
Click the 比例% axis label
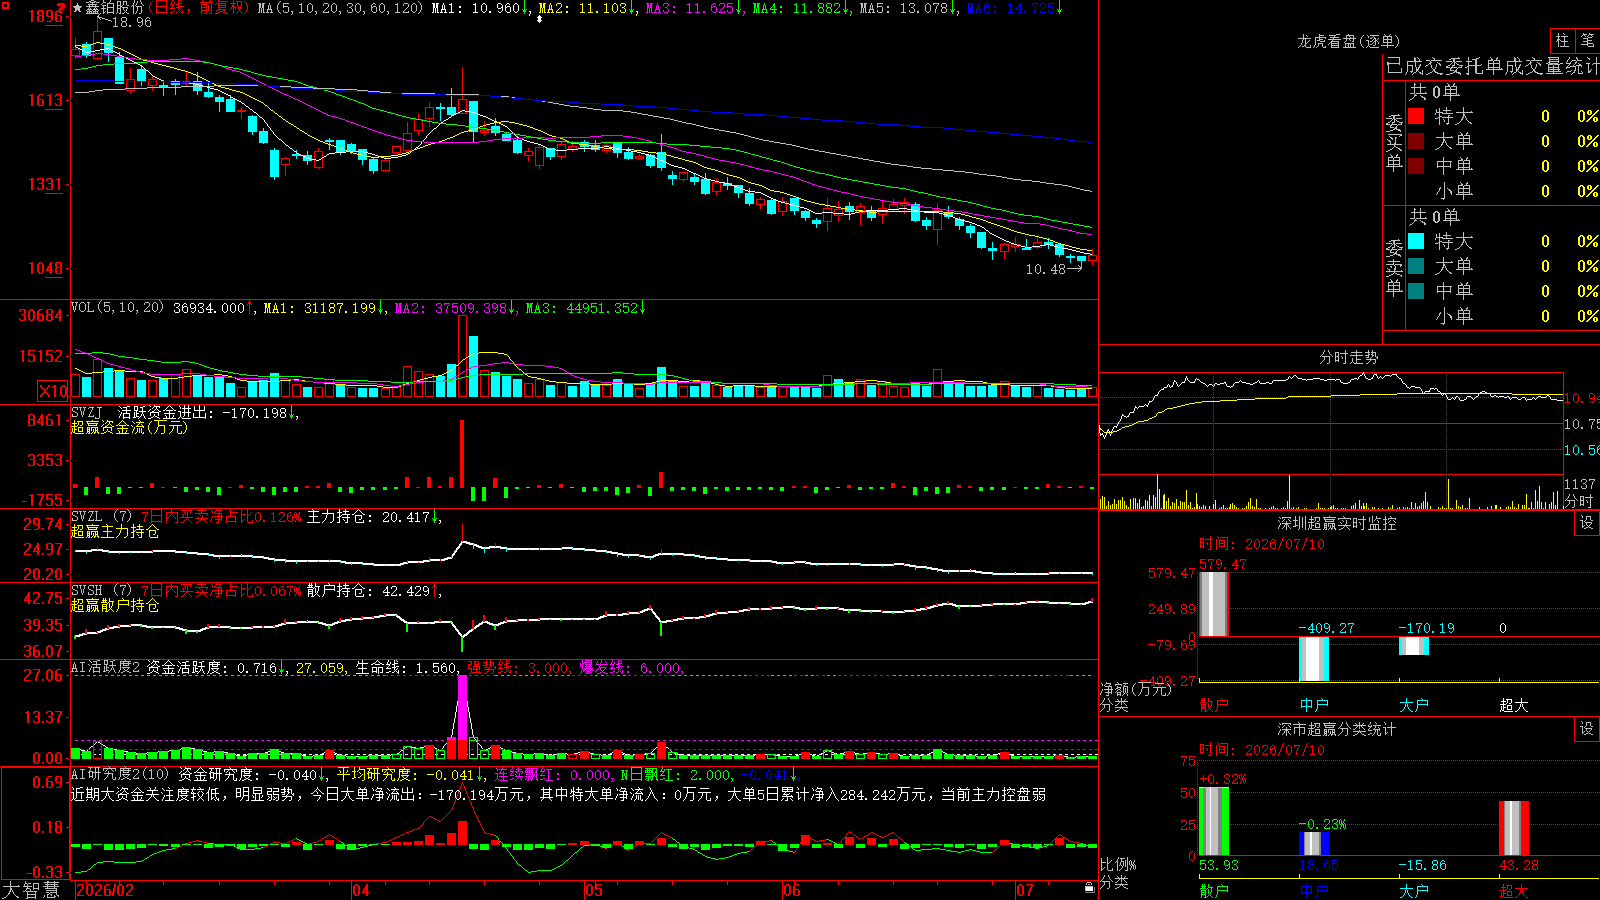pyautogui.click(x=1118, y=864)
